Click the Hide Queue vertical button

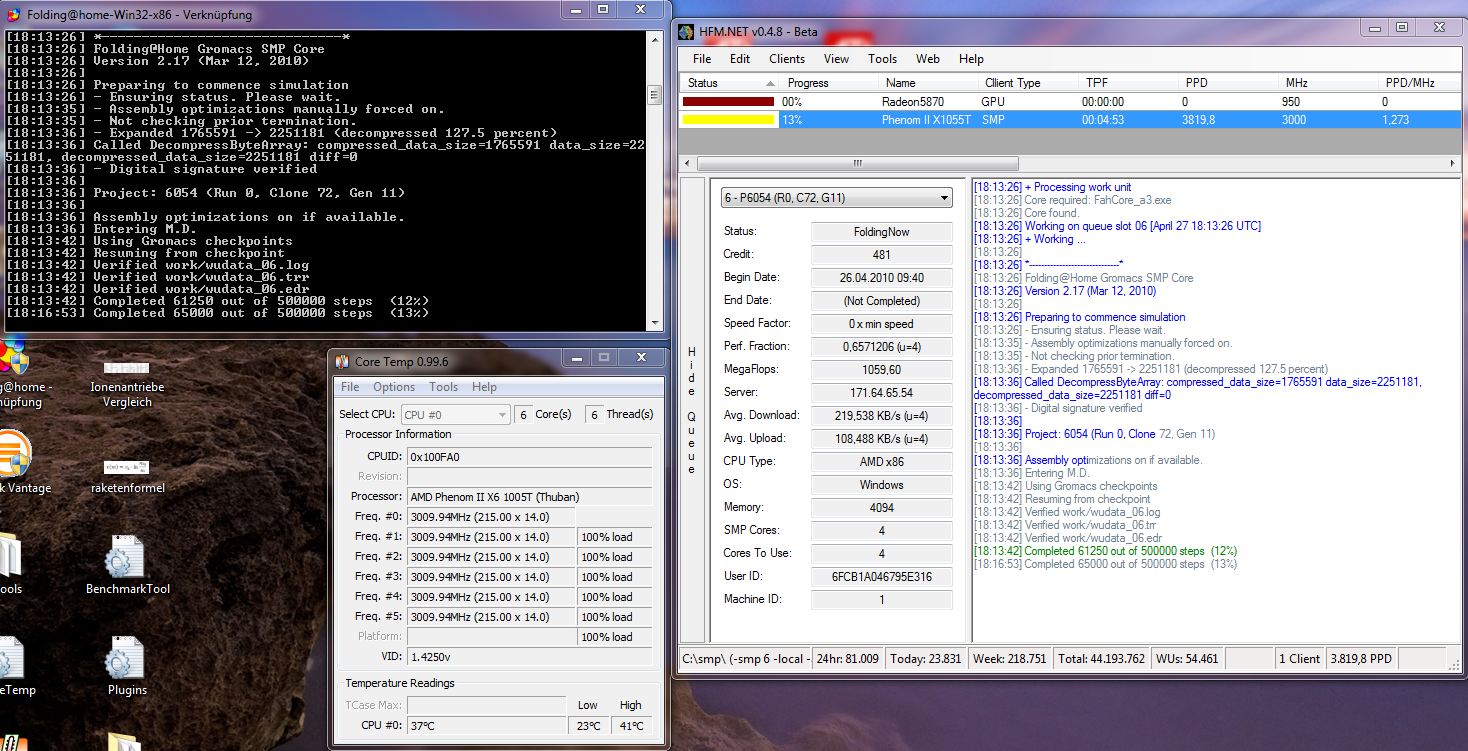pyautogui.click(x=691, y=411)
